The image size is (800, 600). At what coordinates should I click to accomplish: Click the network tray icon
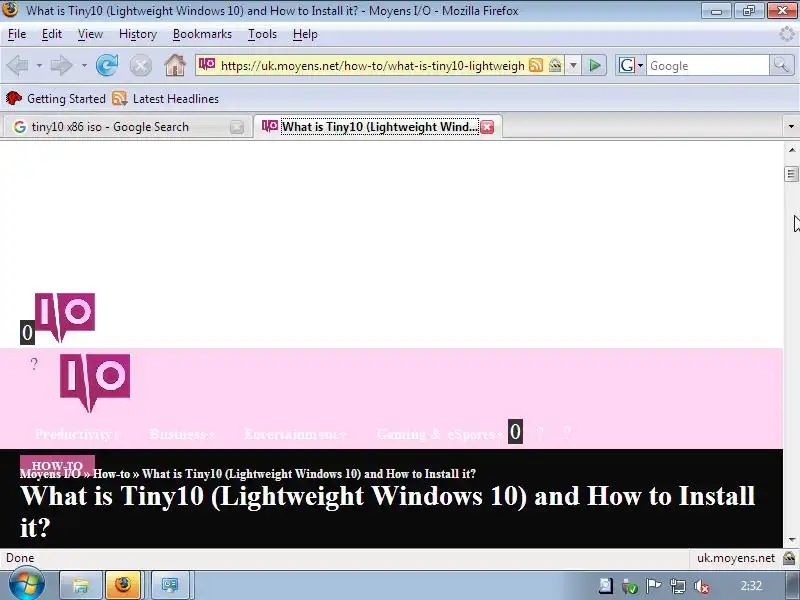coord(678,586)
